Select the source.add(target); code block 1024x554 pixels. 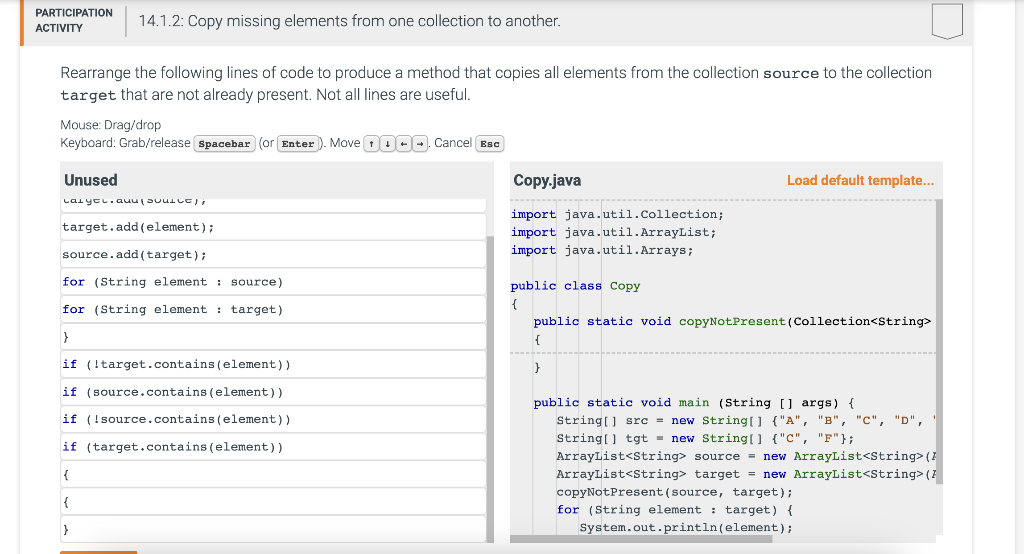[x=134, y=255]
